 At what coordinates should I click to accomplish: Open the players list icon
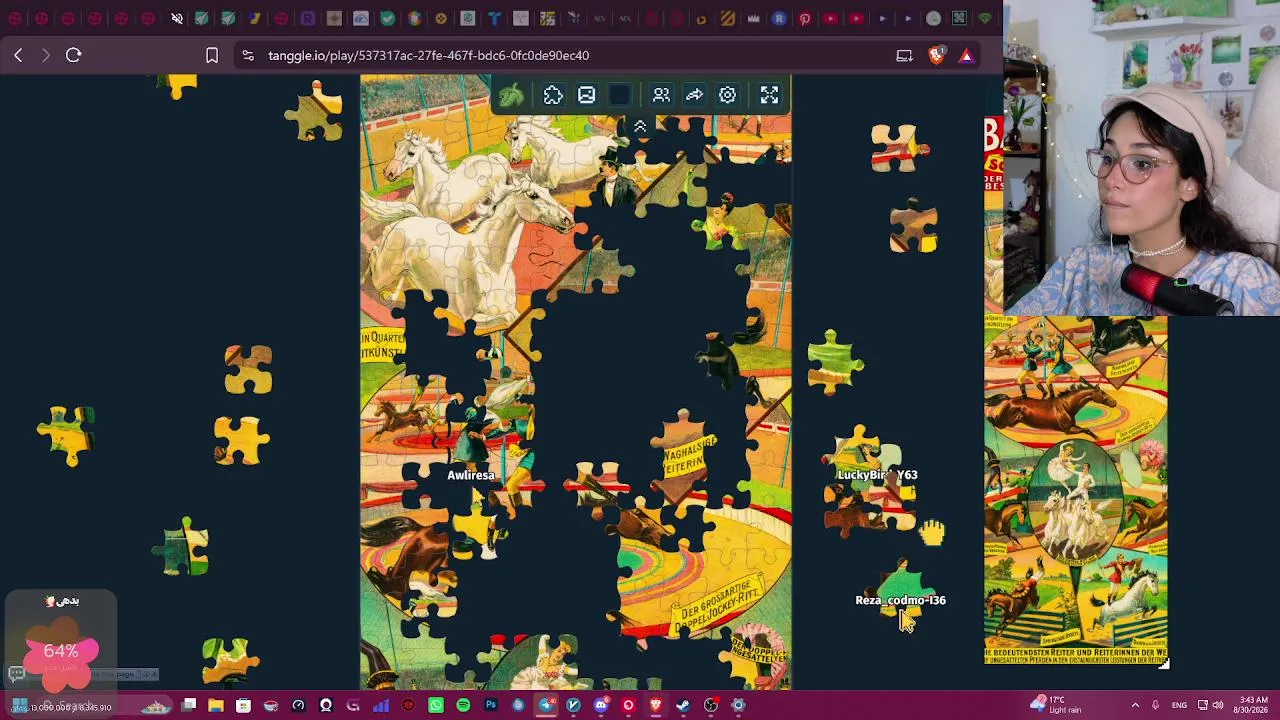[661, 95]
